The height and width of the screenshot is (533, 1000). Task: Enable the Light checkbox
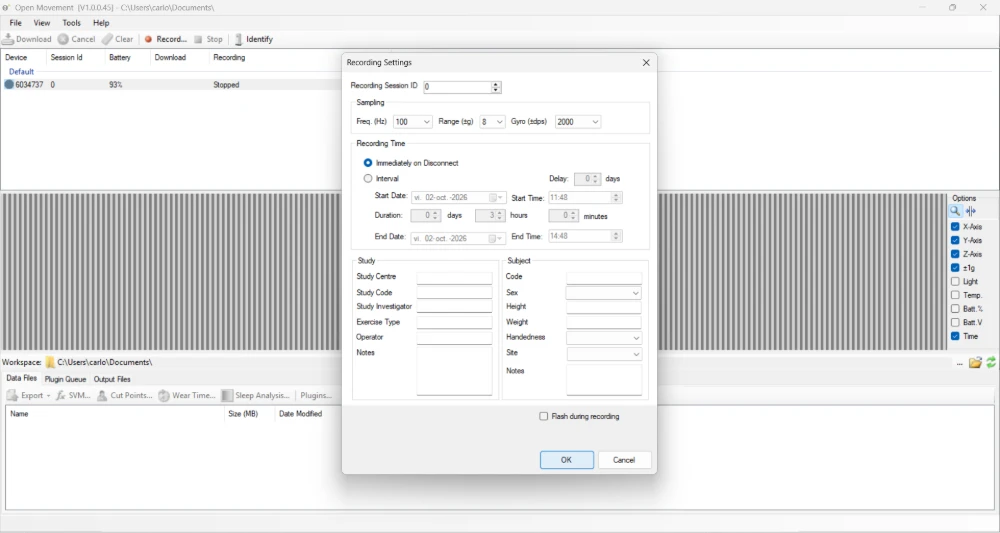tap(955, 281)
